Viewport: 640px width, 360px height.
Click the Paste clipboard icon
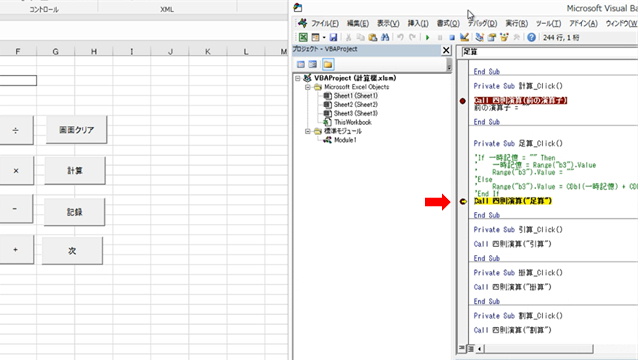click(372, 38)
